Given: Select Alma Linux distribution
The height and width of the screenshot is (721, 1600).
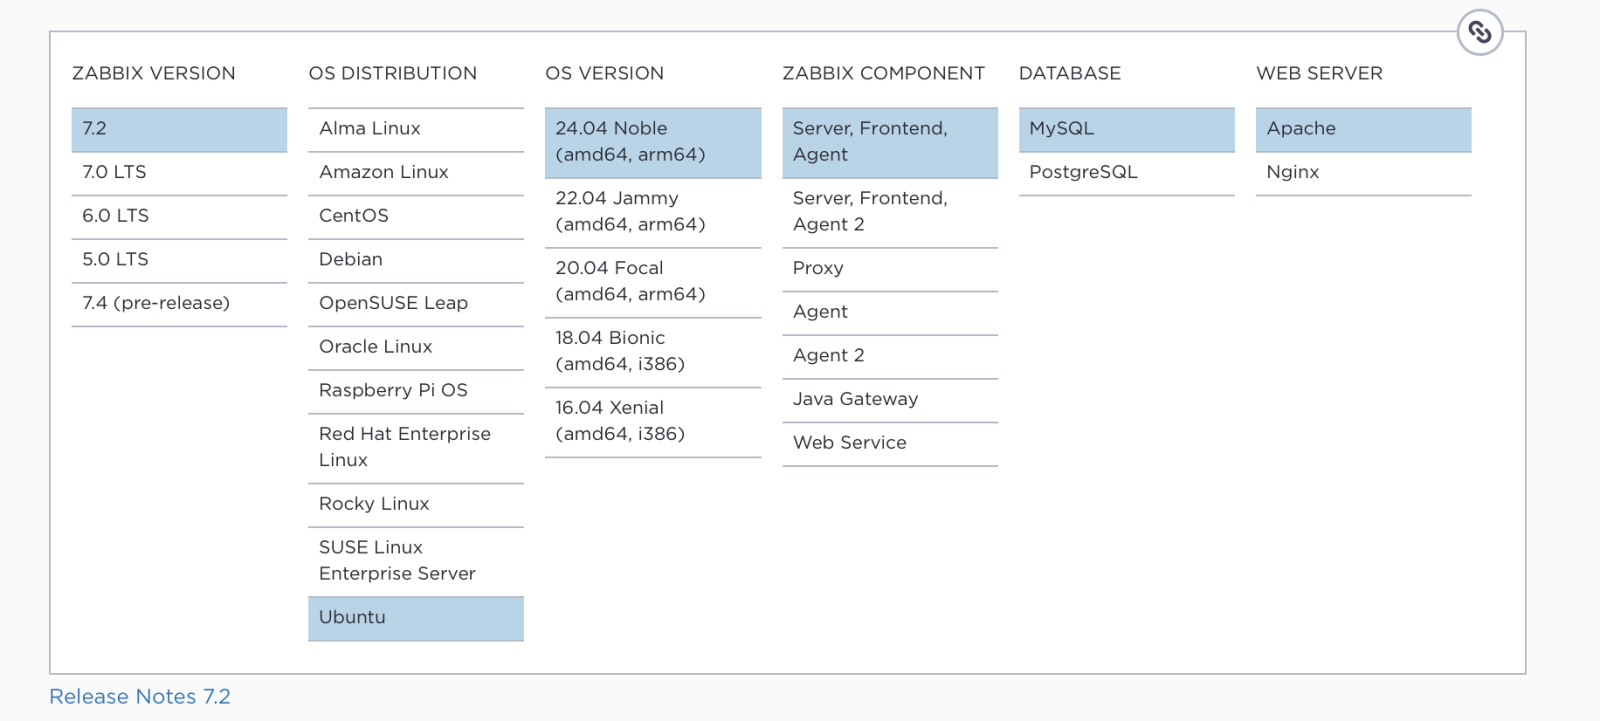Looking at the screenshot, I should pyautogui.click(x=416, y=129).
